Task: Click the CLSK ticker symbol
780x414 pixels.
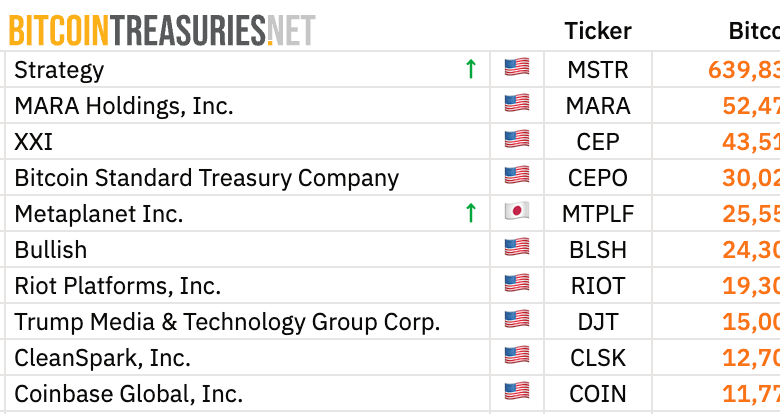Action: point(598,358)
